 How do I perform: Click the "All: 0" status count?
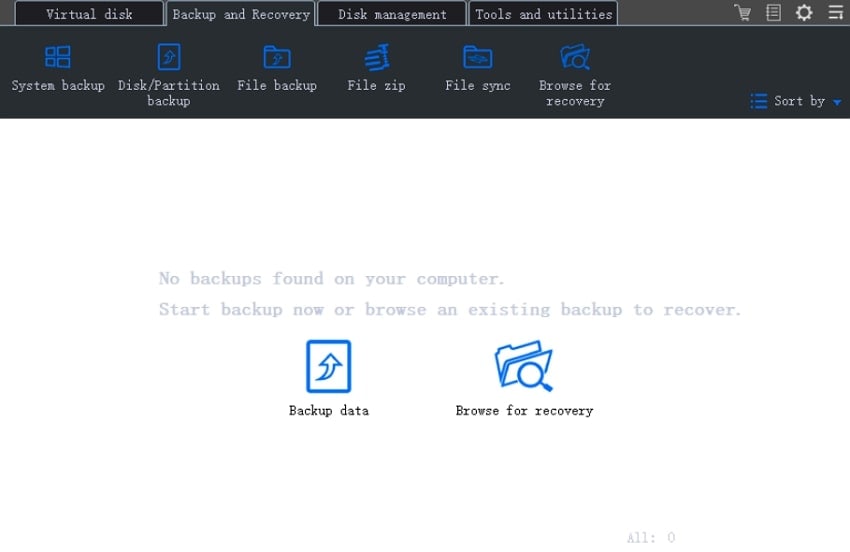point(651,537)
